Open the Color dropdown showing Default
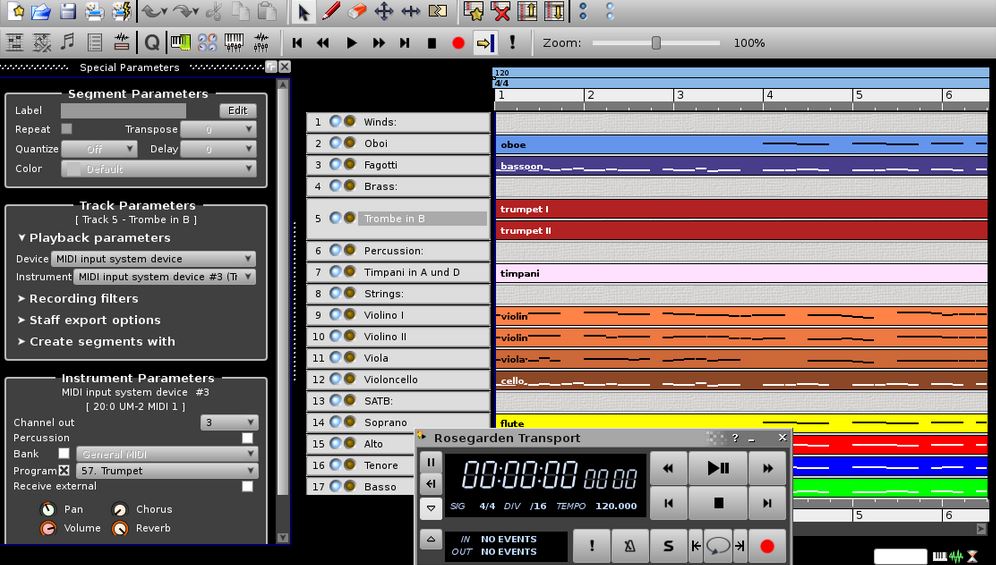The width and height of the screenshot is (996, 565). (x=159, y=169)
